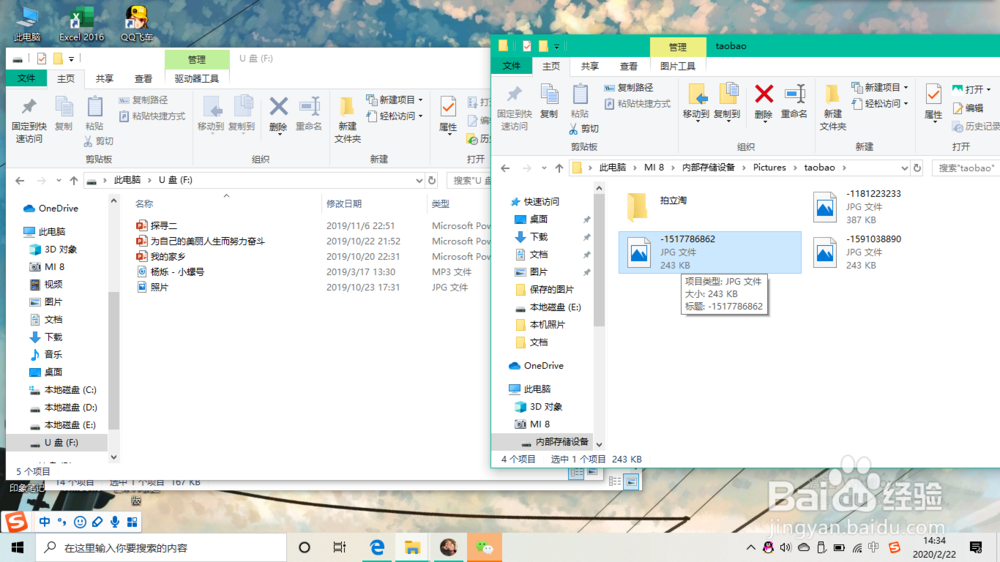The width and height of the screenshot is (1000, 562).
Task: Click Move to icon in taobao window
Action: (696, 94)
